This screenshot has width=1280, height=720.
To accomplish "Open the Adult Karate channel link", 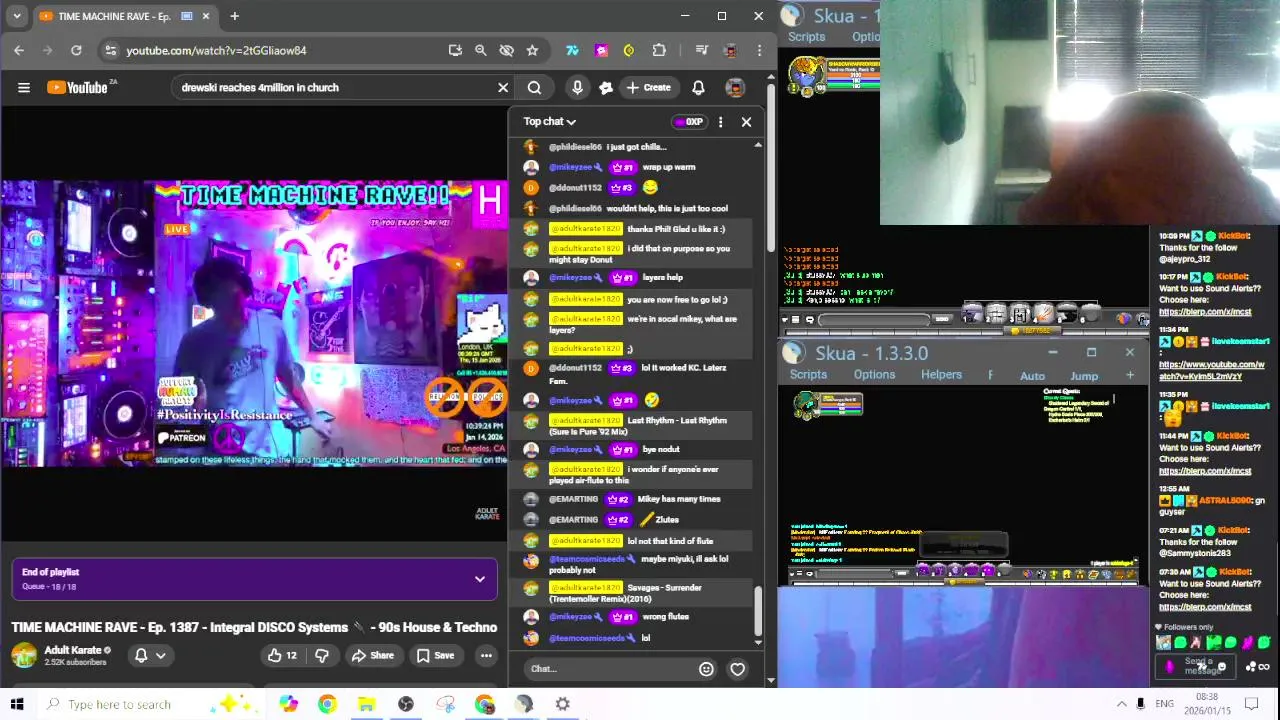I will pos(72,650).
